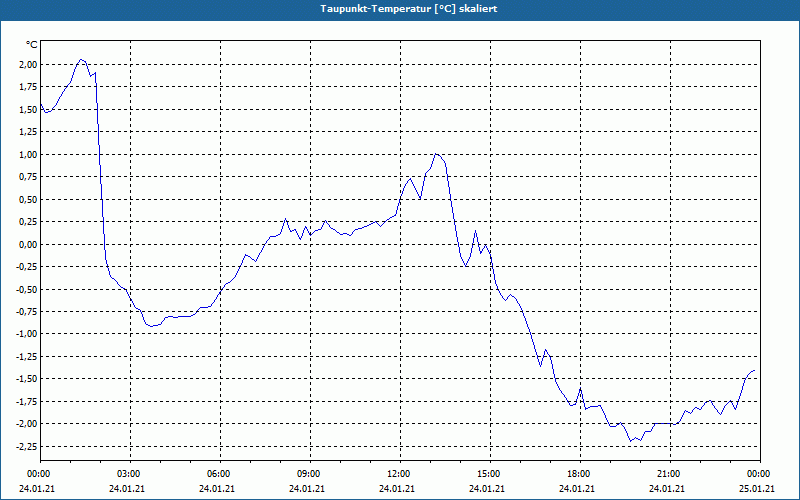Image resolution: width=800 pixels, height=500 pixels.
Task: Click the 24.01.21 date under 06:00
Action: [x=217, y=488]
